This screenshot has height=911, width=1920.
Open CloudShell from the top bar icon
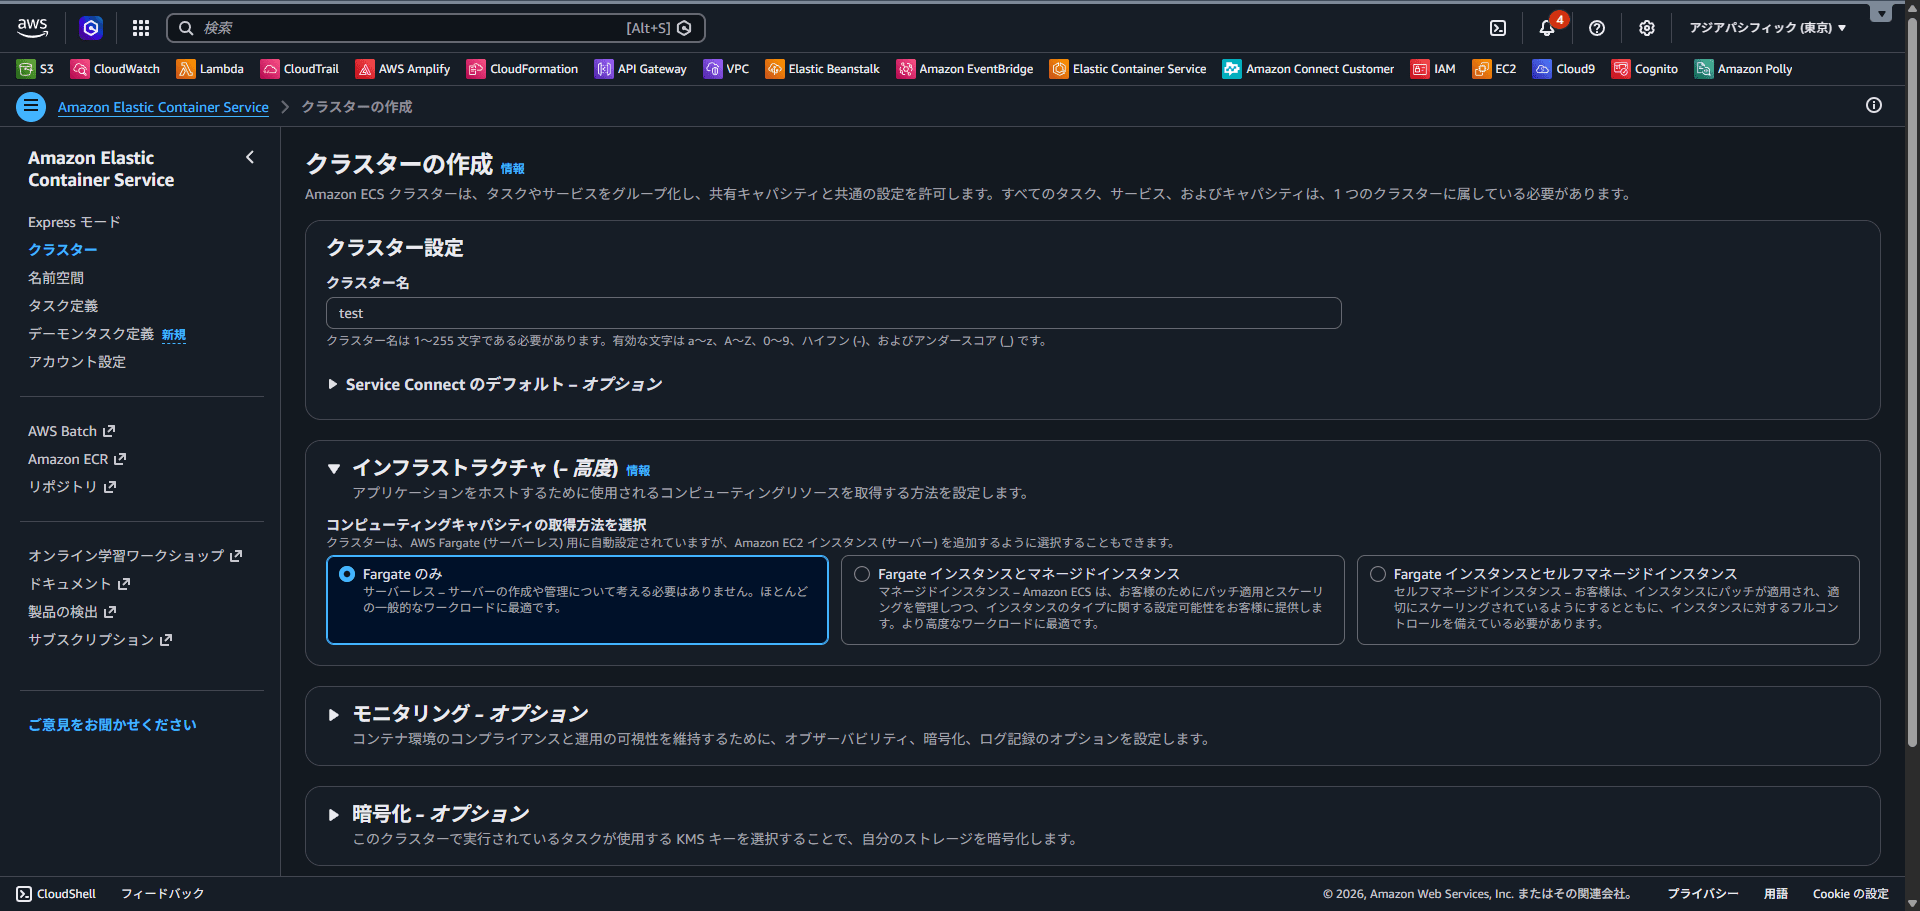click(x=1498, y=28)
